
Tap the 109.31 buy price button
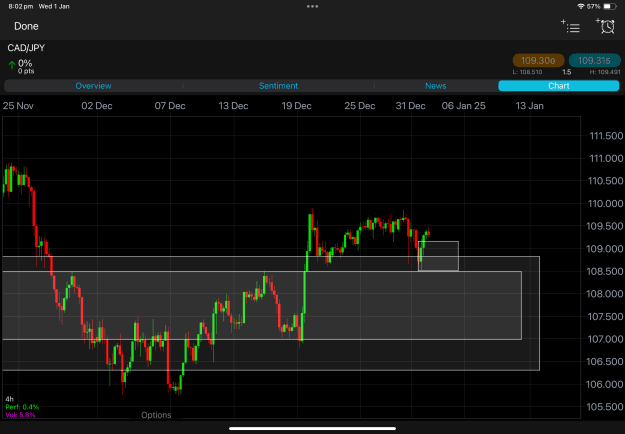click(594, 61)
